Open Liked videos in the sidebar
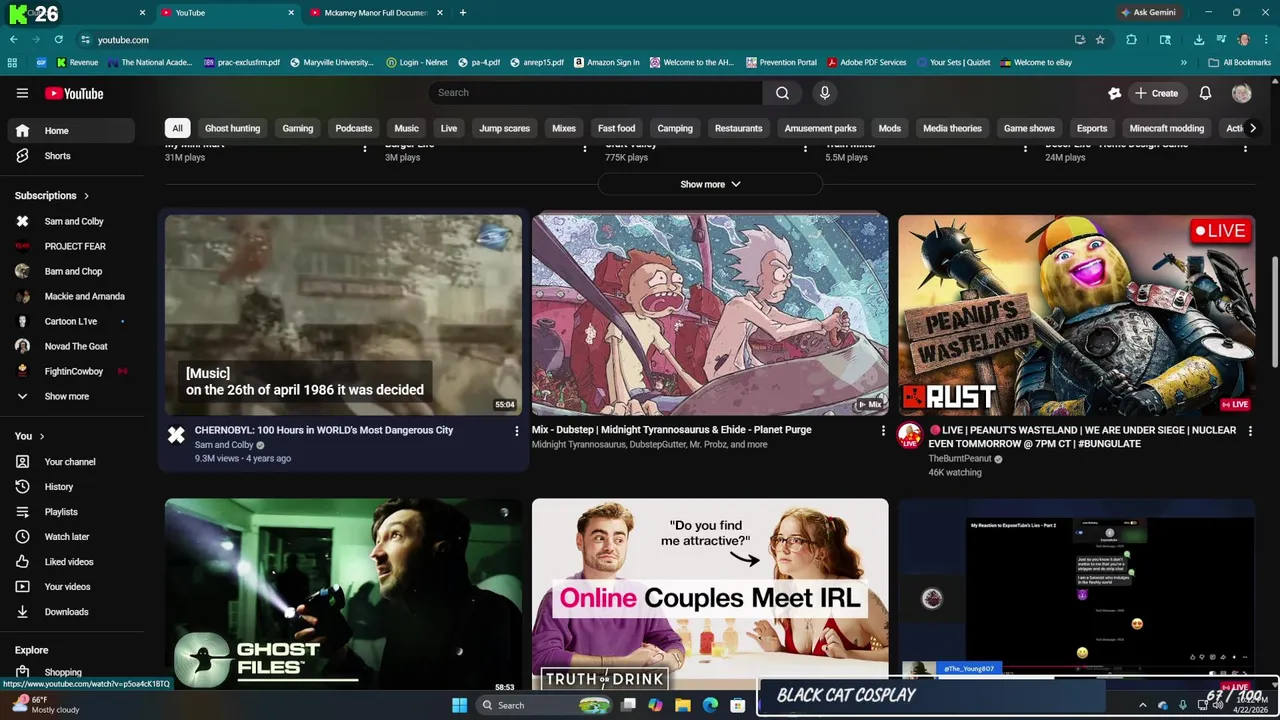 [71, 562]
